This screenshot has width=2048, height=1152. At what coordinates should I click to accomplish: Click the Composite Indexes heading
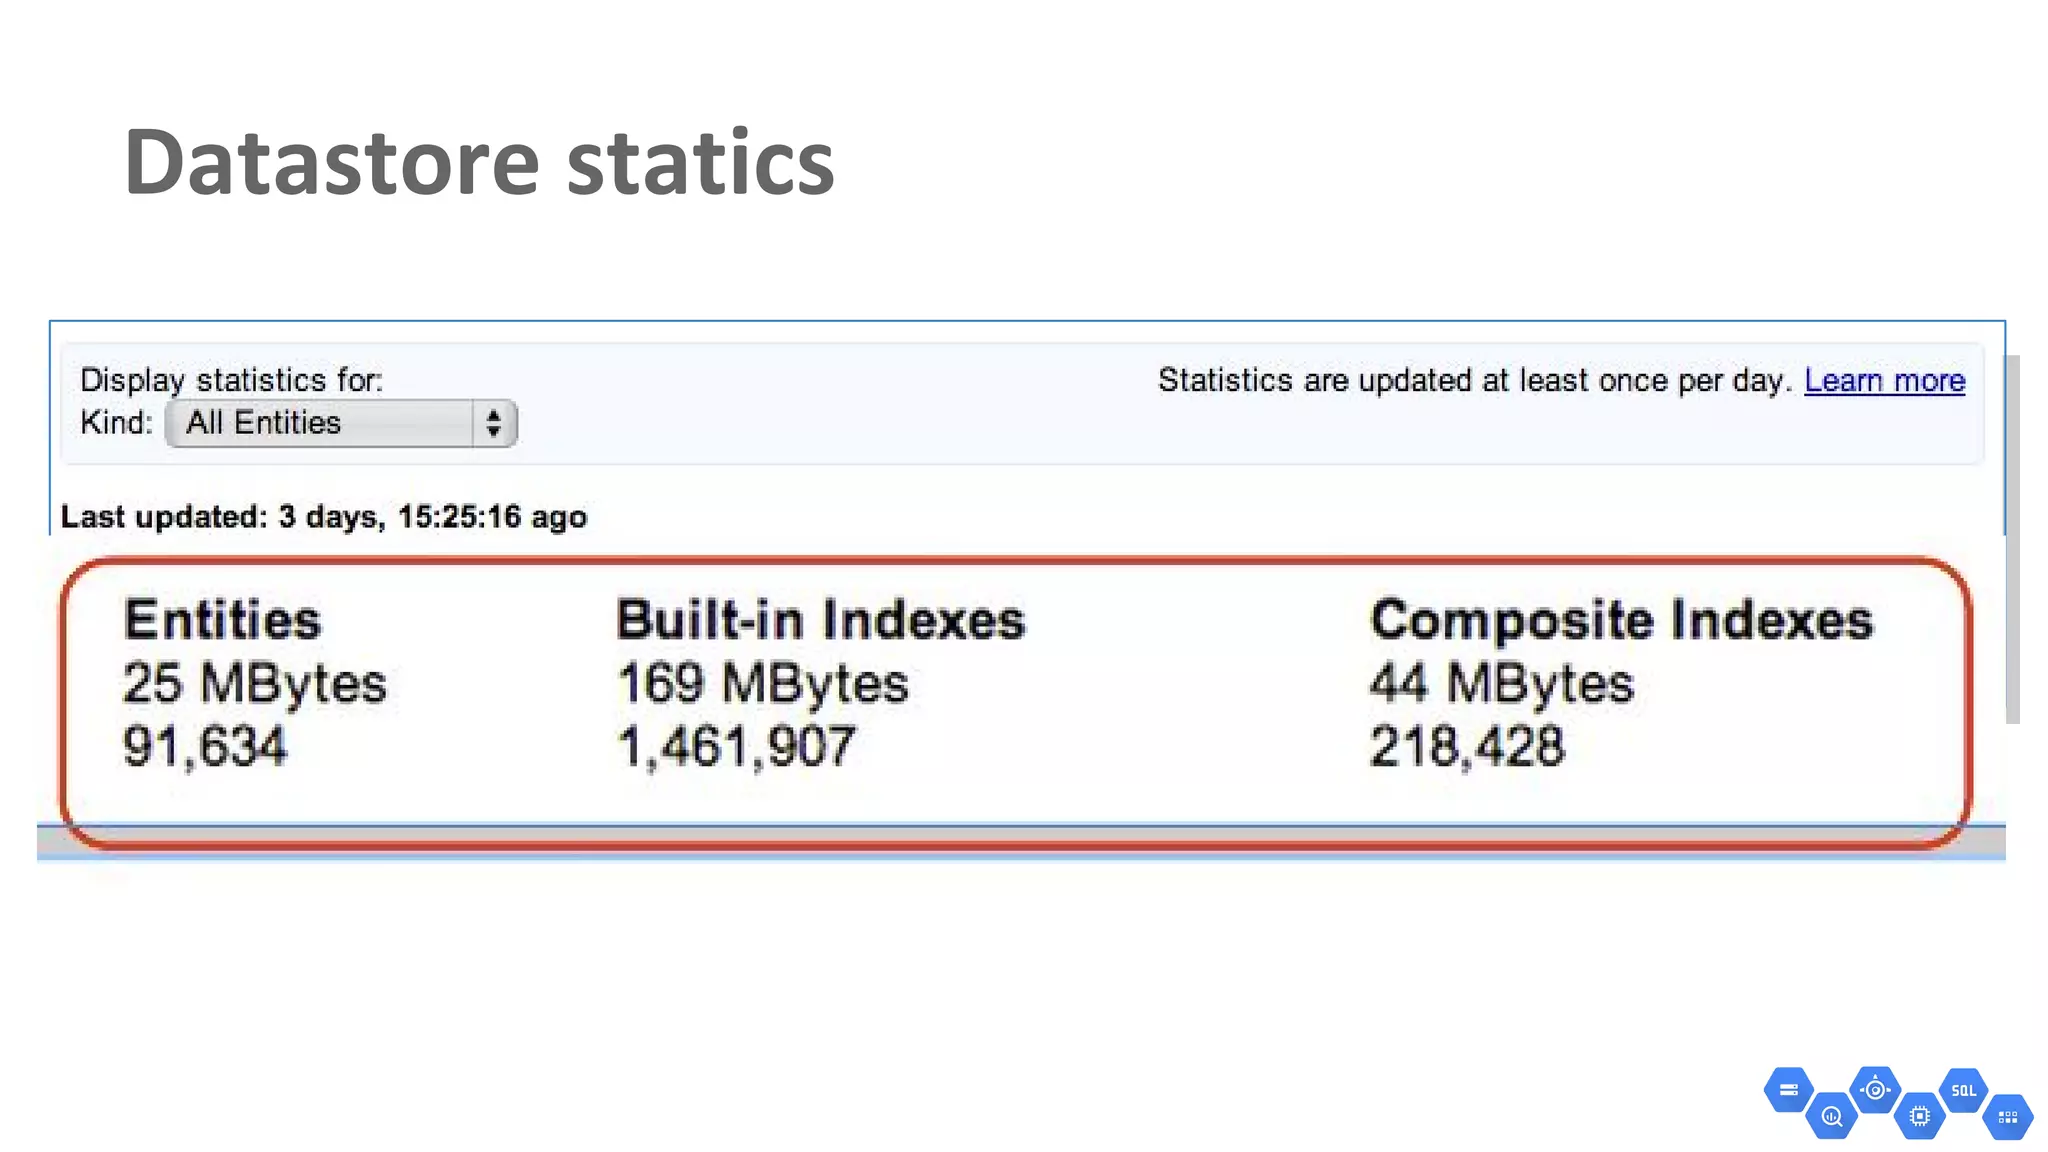pos(1621,620)
